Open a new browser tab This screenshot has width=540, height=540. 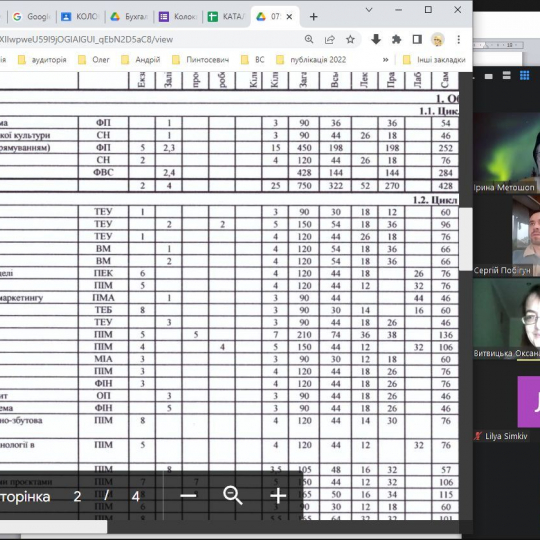313,17
